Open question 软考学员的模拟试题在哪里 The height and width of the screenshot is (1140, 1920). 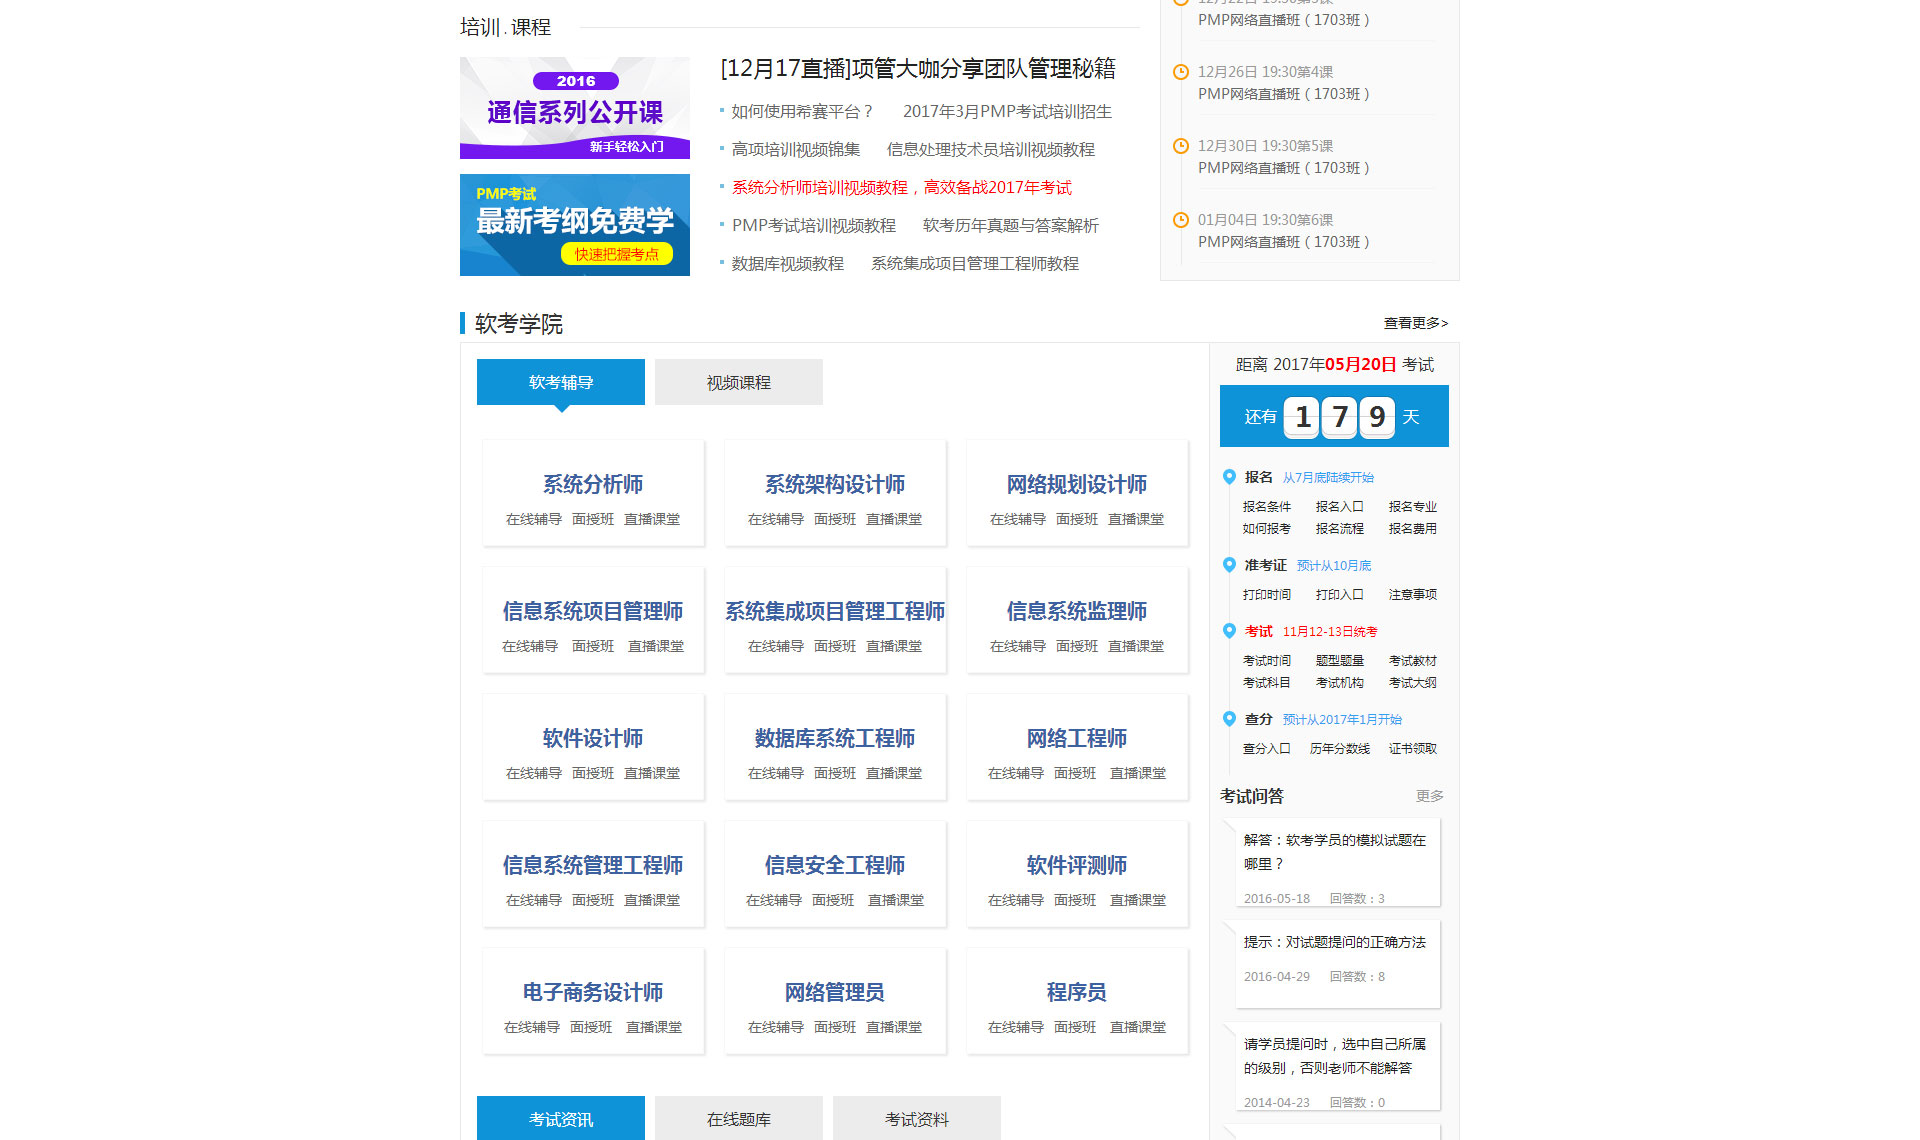[1334, 851]
